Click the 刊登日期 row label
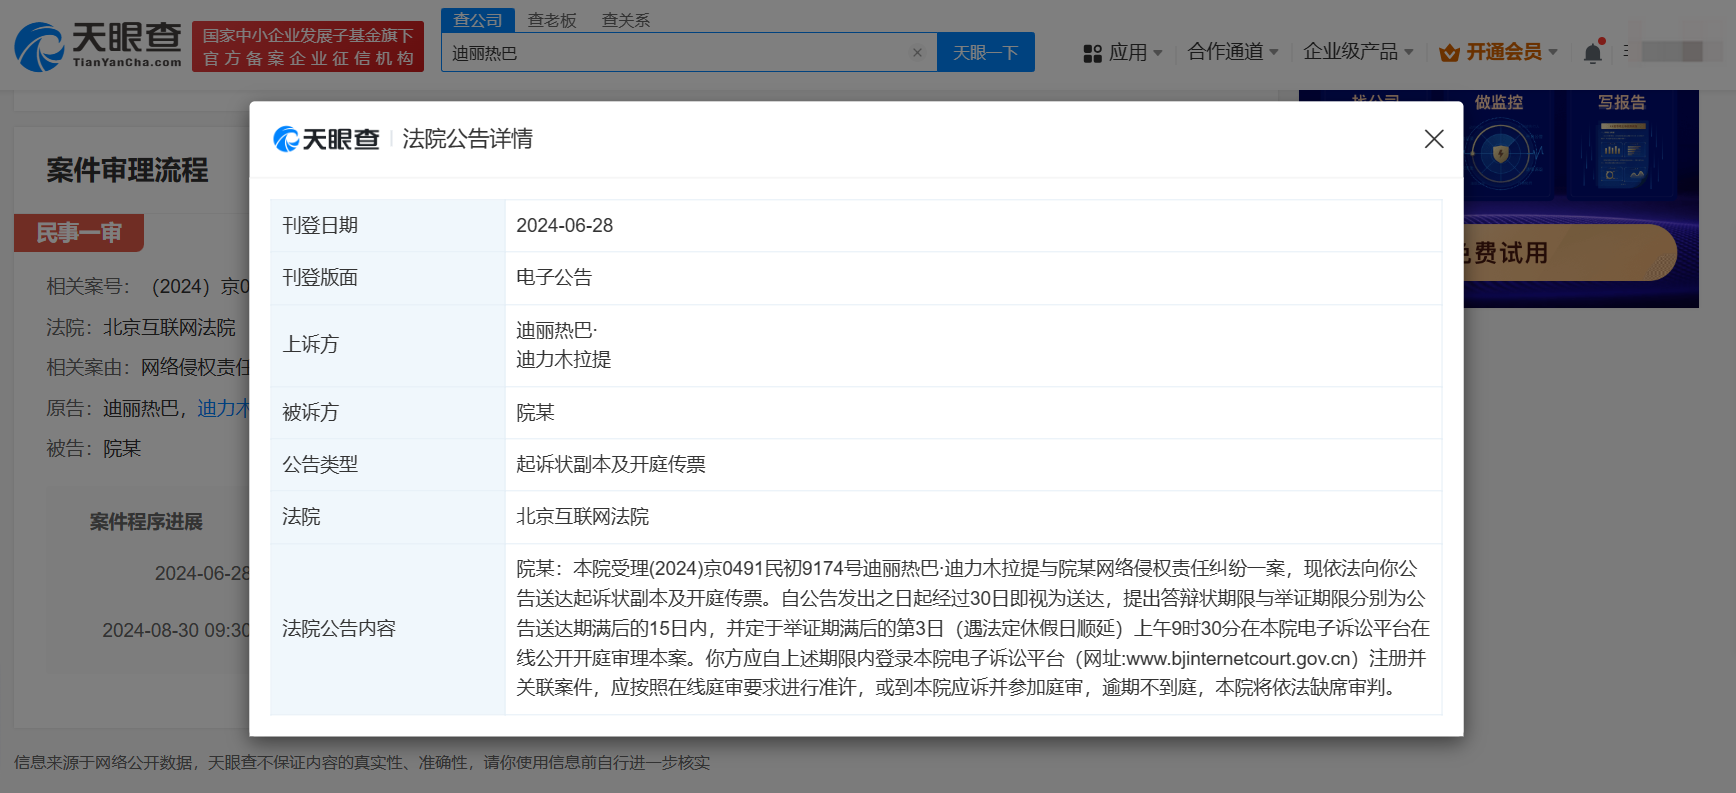The image size is (1736, 793). (320, 226)
